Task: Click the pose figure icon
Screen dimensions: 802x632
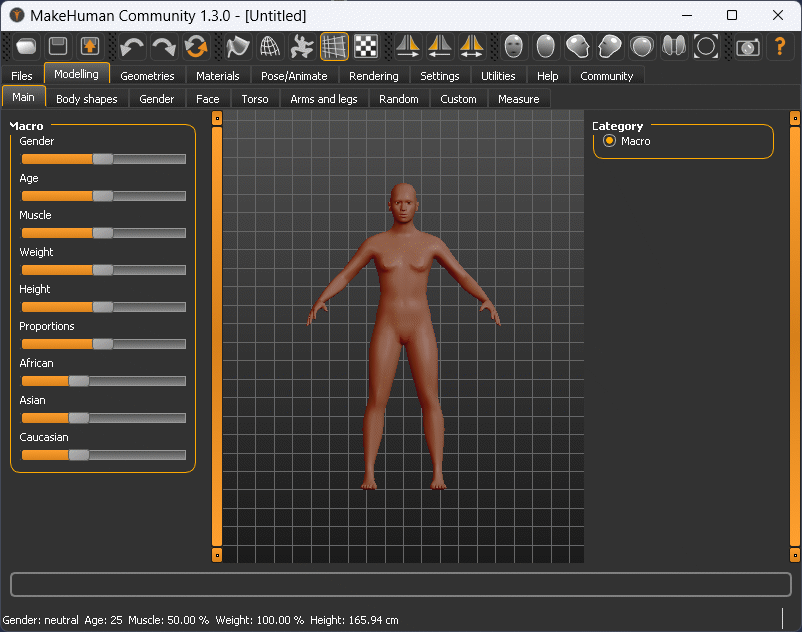Action: pos(302,47)
